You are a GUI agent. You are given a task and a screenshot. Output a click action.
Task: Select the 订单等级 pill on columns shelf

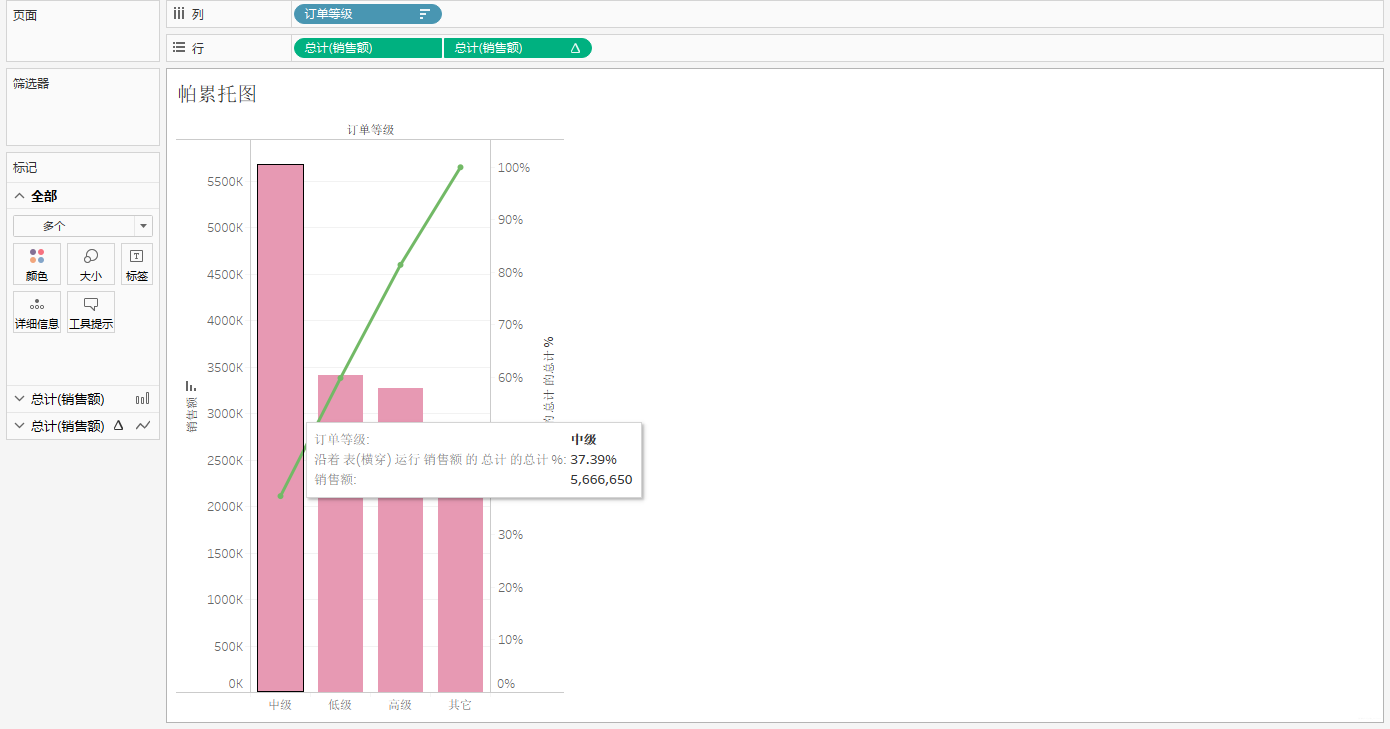367,14
